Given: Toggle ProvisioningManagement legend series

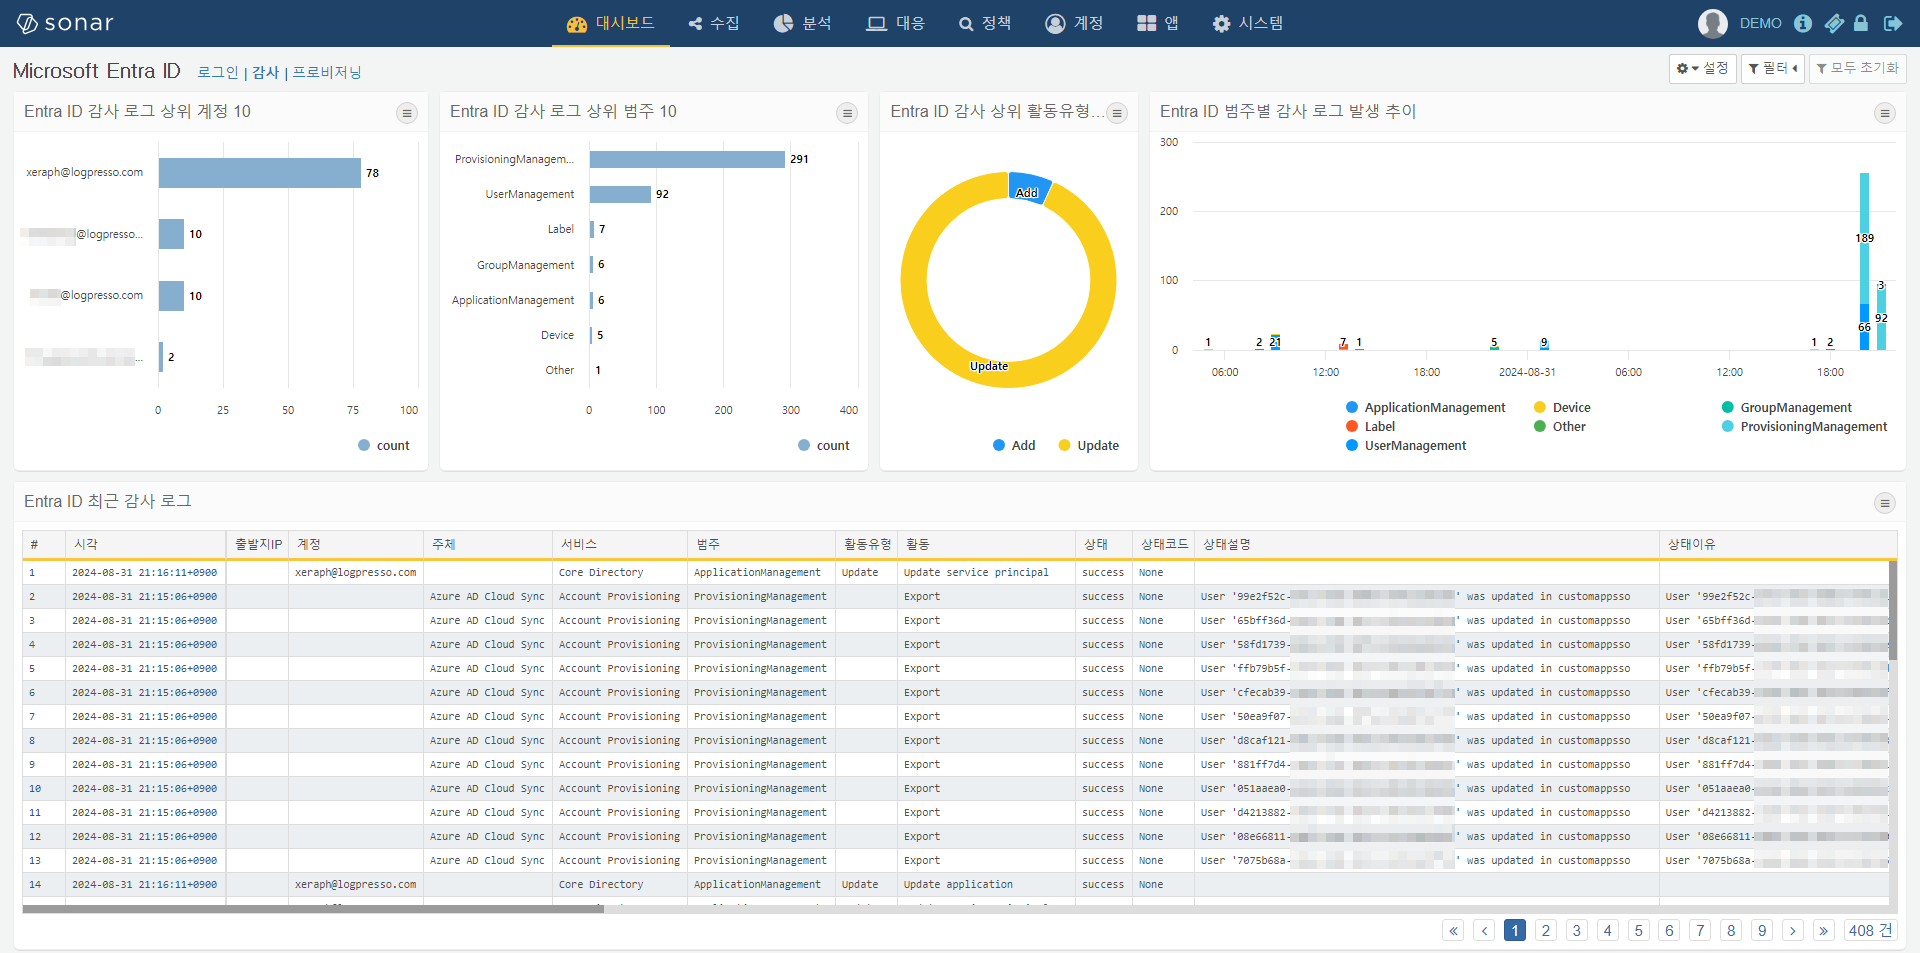Looking at the screenshot, I should tap(1804, 427).
